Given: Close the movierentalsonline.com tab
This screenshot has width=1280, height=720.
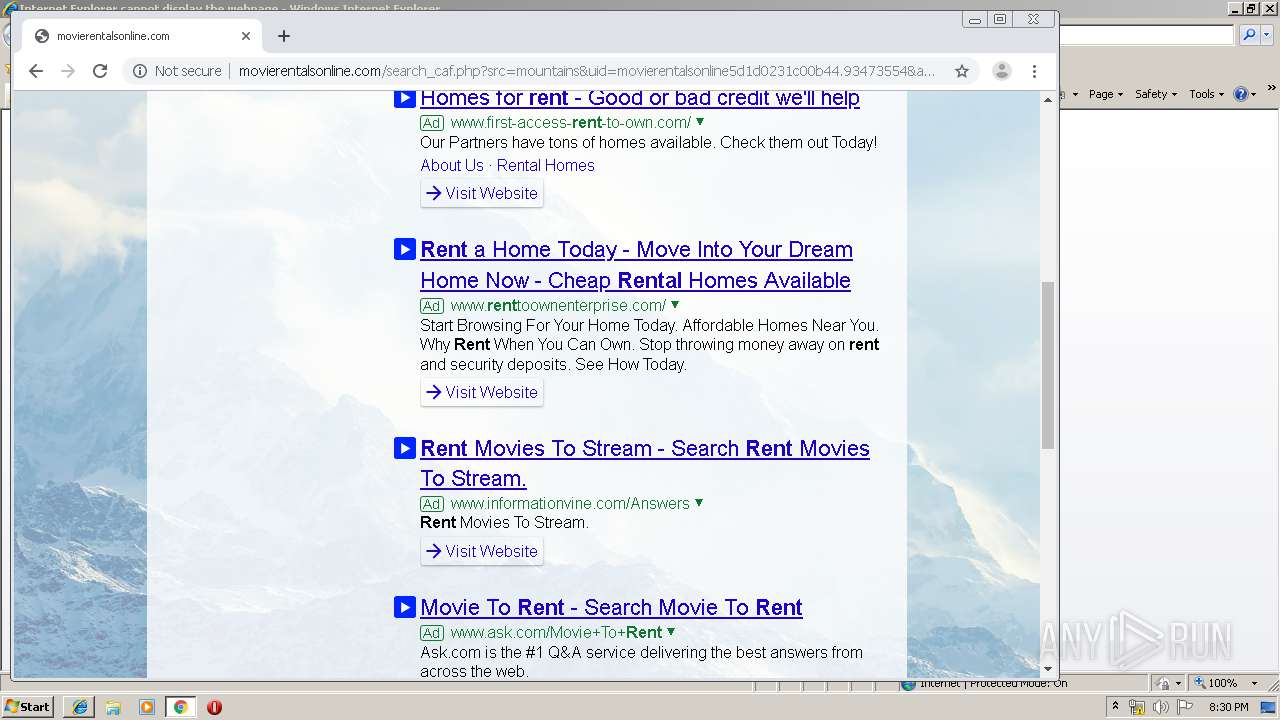Looking at the screenshot, I should tap(246, 36).
